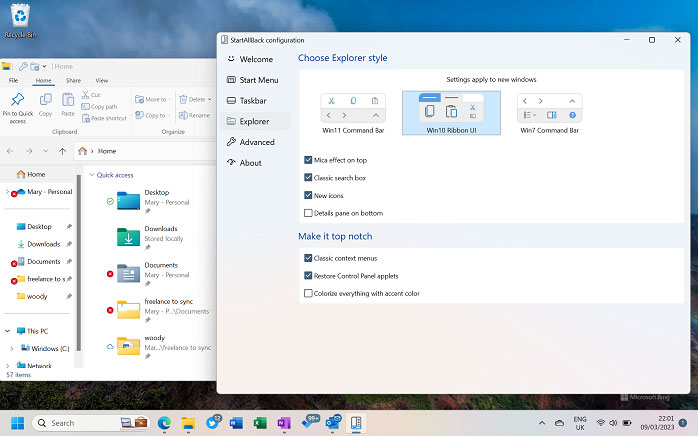Disable Mica effect on top
The image size is (698, 436).
(x=308, y=160)
